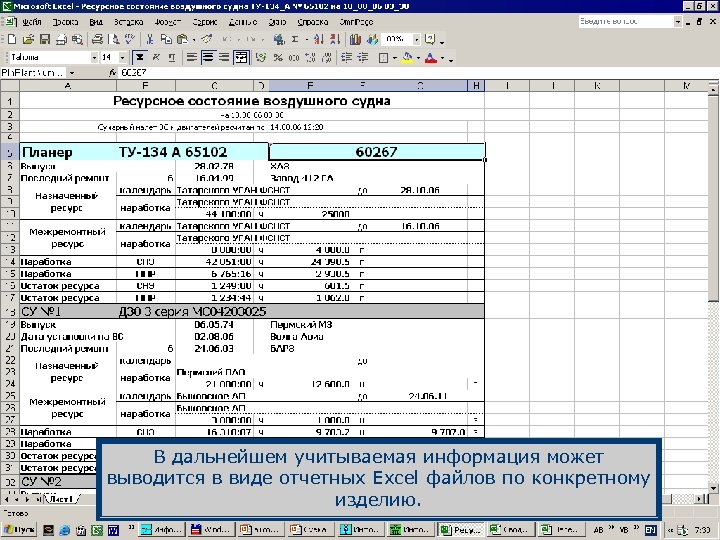Screen dimensions: 720x540
Task: Select row 1 header
Action: click(10, 101)
